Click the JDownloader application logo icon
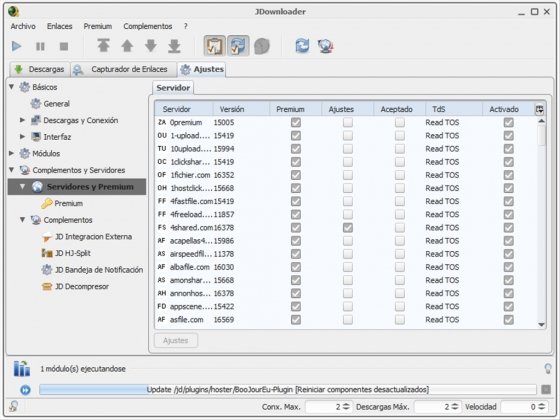 coord(14,12)
